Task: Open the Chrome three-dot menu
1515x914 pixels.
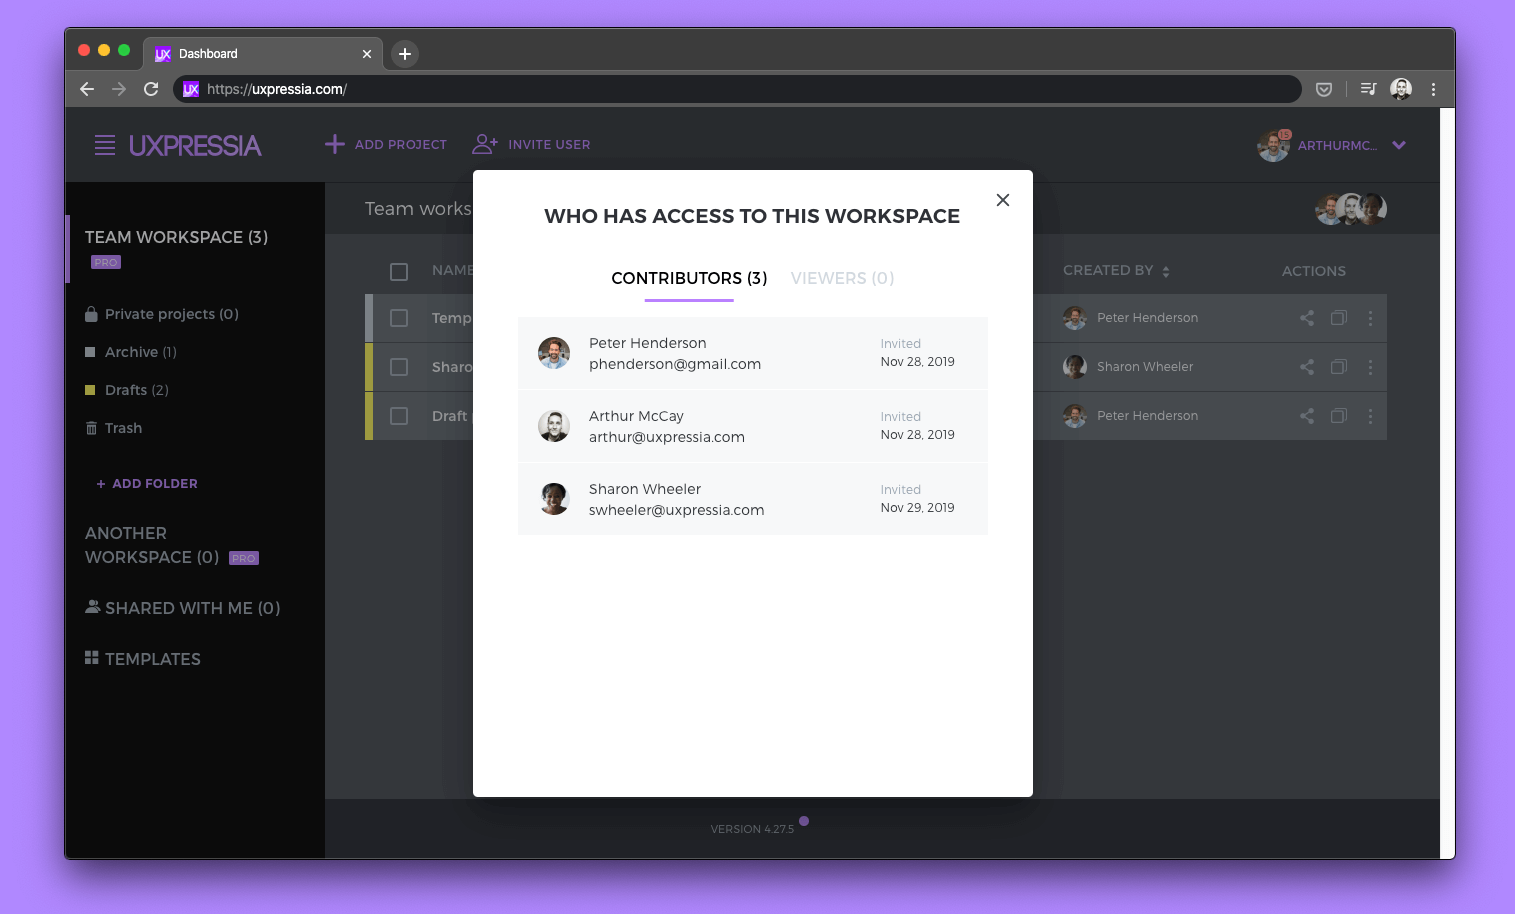Action: pyautogui.click(x=1433, y=89)
